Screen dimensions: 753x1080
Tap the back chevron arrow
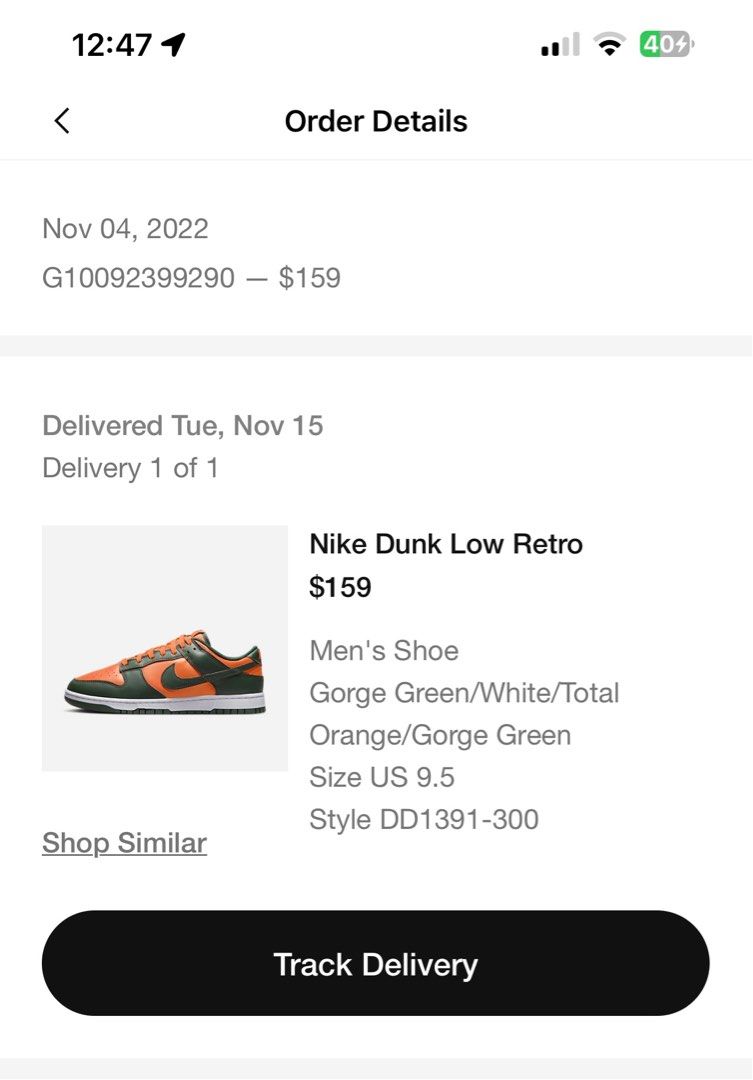(62, 121)
